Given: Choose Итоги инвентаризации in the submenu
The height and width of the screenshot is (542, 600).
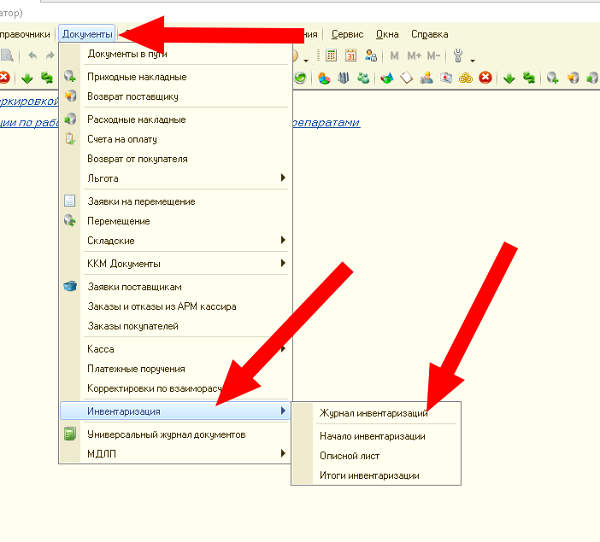Looking at the screenshot, I should pos(369,475).
